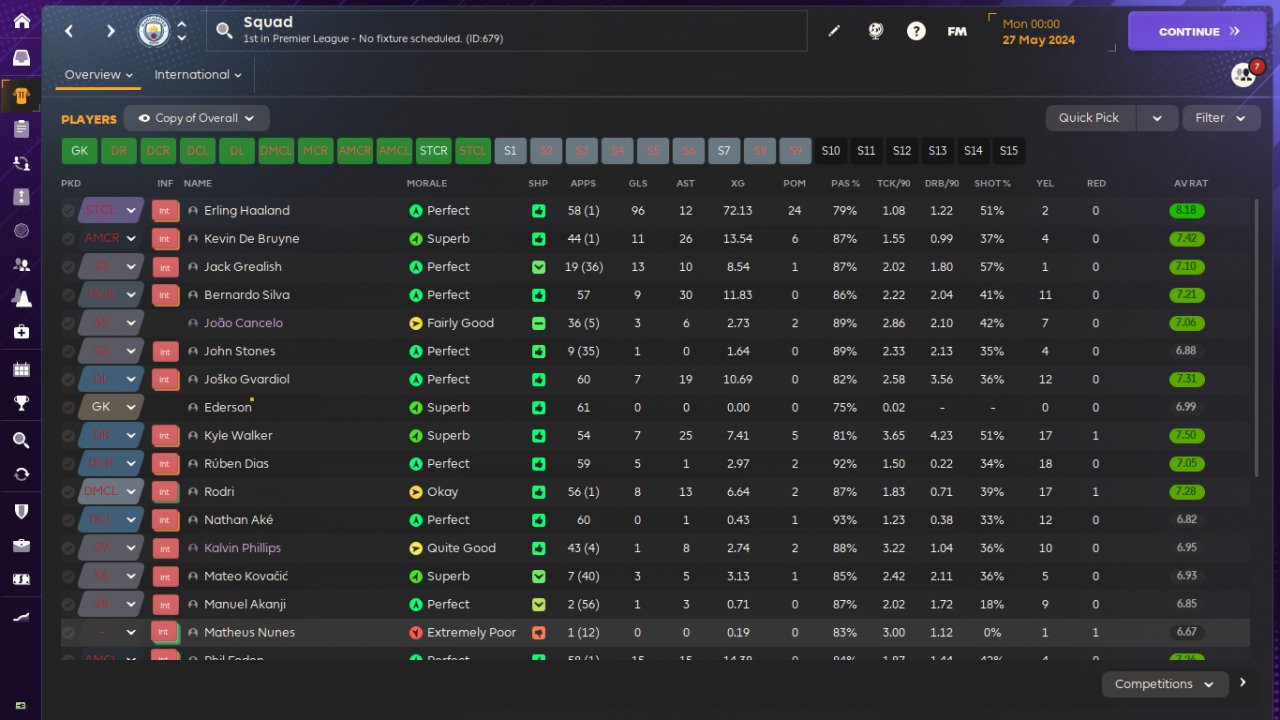Open the shield icon in the sidebar
The width and height of the screenshot is (1280, 720).
point(21,511)
